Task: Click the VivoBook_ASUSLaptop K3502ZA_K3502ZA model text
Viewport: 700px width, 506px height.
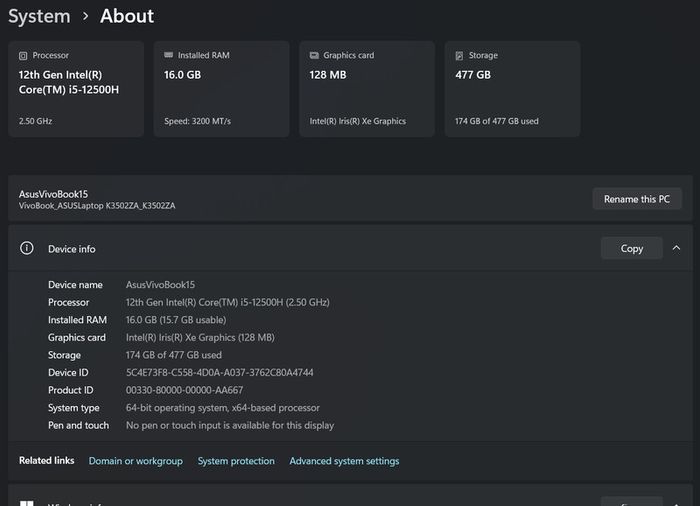Action: pos(97,206)
